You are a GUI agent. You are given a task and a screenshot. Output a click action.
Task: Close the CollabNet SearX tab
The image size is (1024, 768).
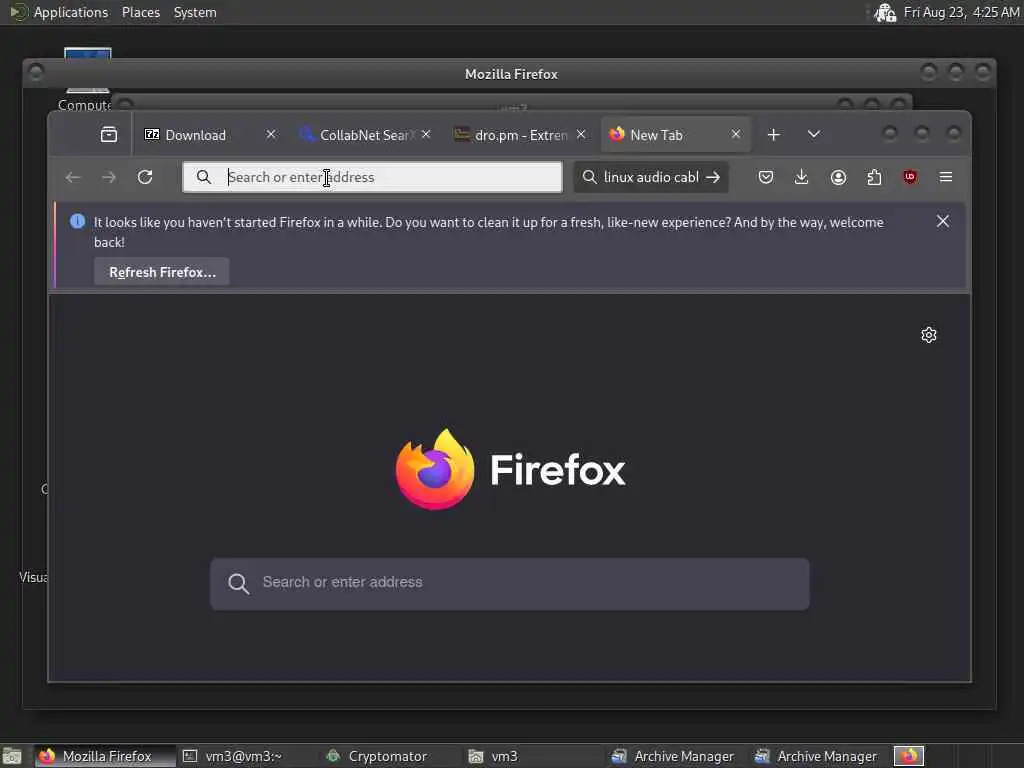(426, 135)
